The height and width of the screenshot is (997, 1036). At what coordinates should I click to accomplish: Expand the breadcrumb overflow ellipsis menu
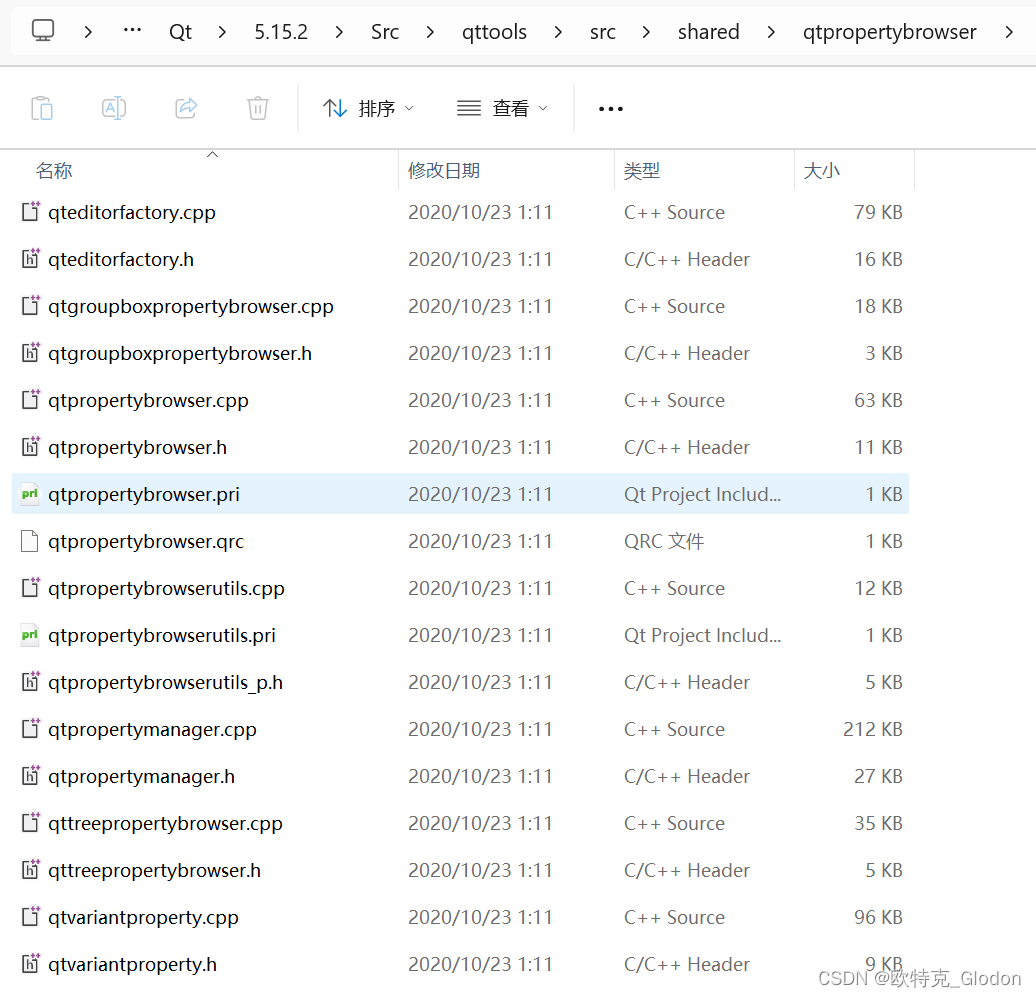(131, 31)
